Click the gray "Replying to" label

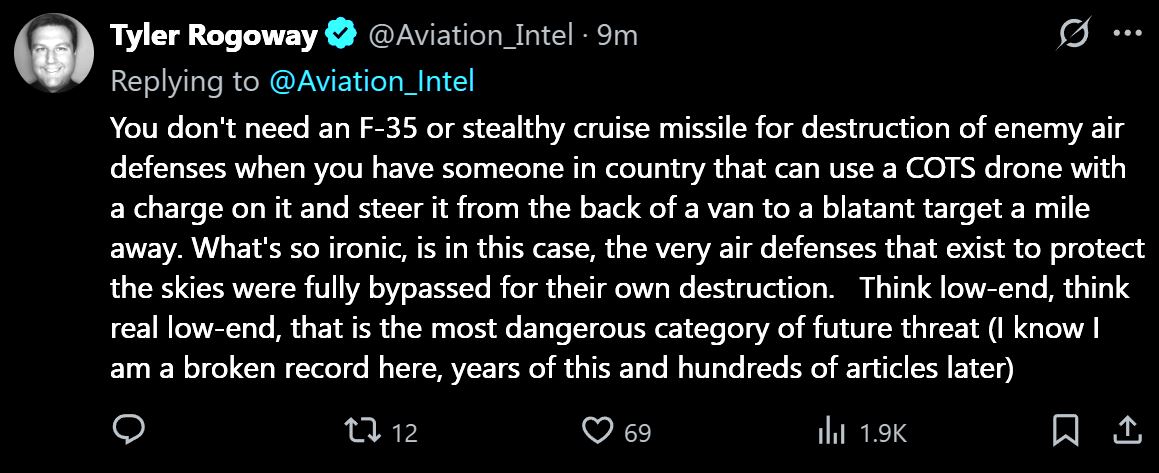(185, 81)
